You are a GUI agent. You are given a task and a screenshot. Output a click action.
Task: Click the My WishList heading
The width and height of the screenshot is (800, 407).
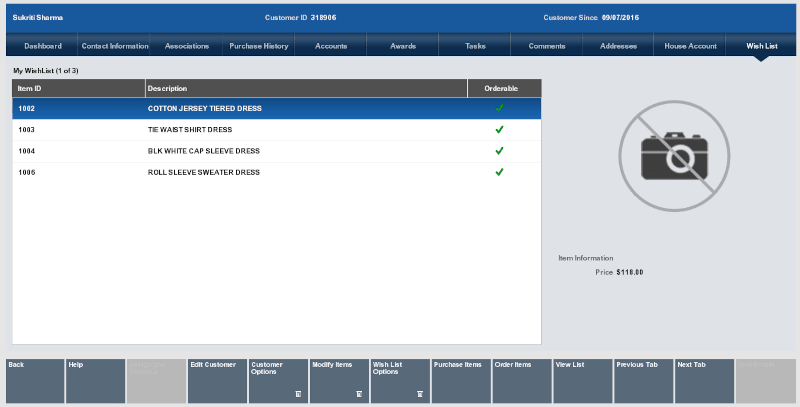(x=46, y=70)
